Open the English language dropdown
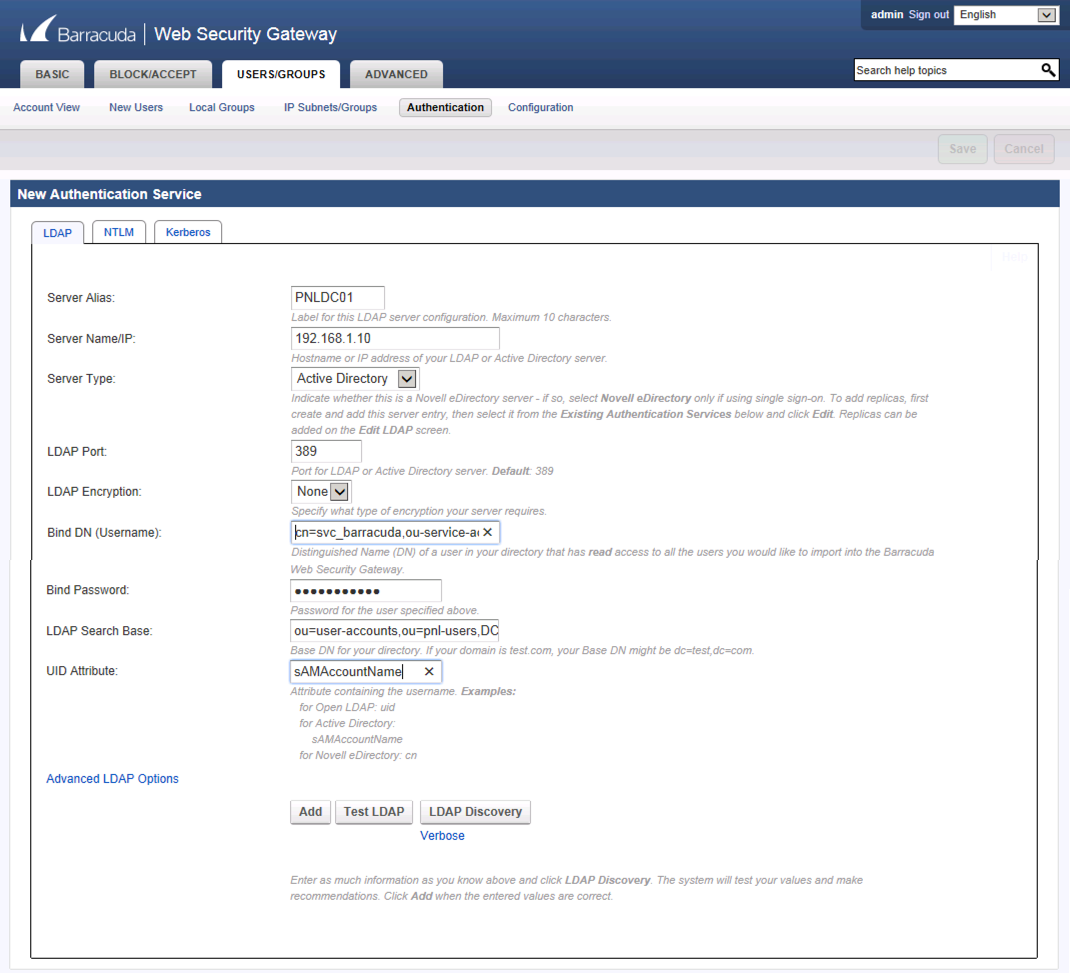Image resolution: width=1070 pixels, height=973 pixels. [1006, 15]
